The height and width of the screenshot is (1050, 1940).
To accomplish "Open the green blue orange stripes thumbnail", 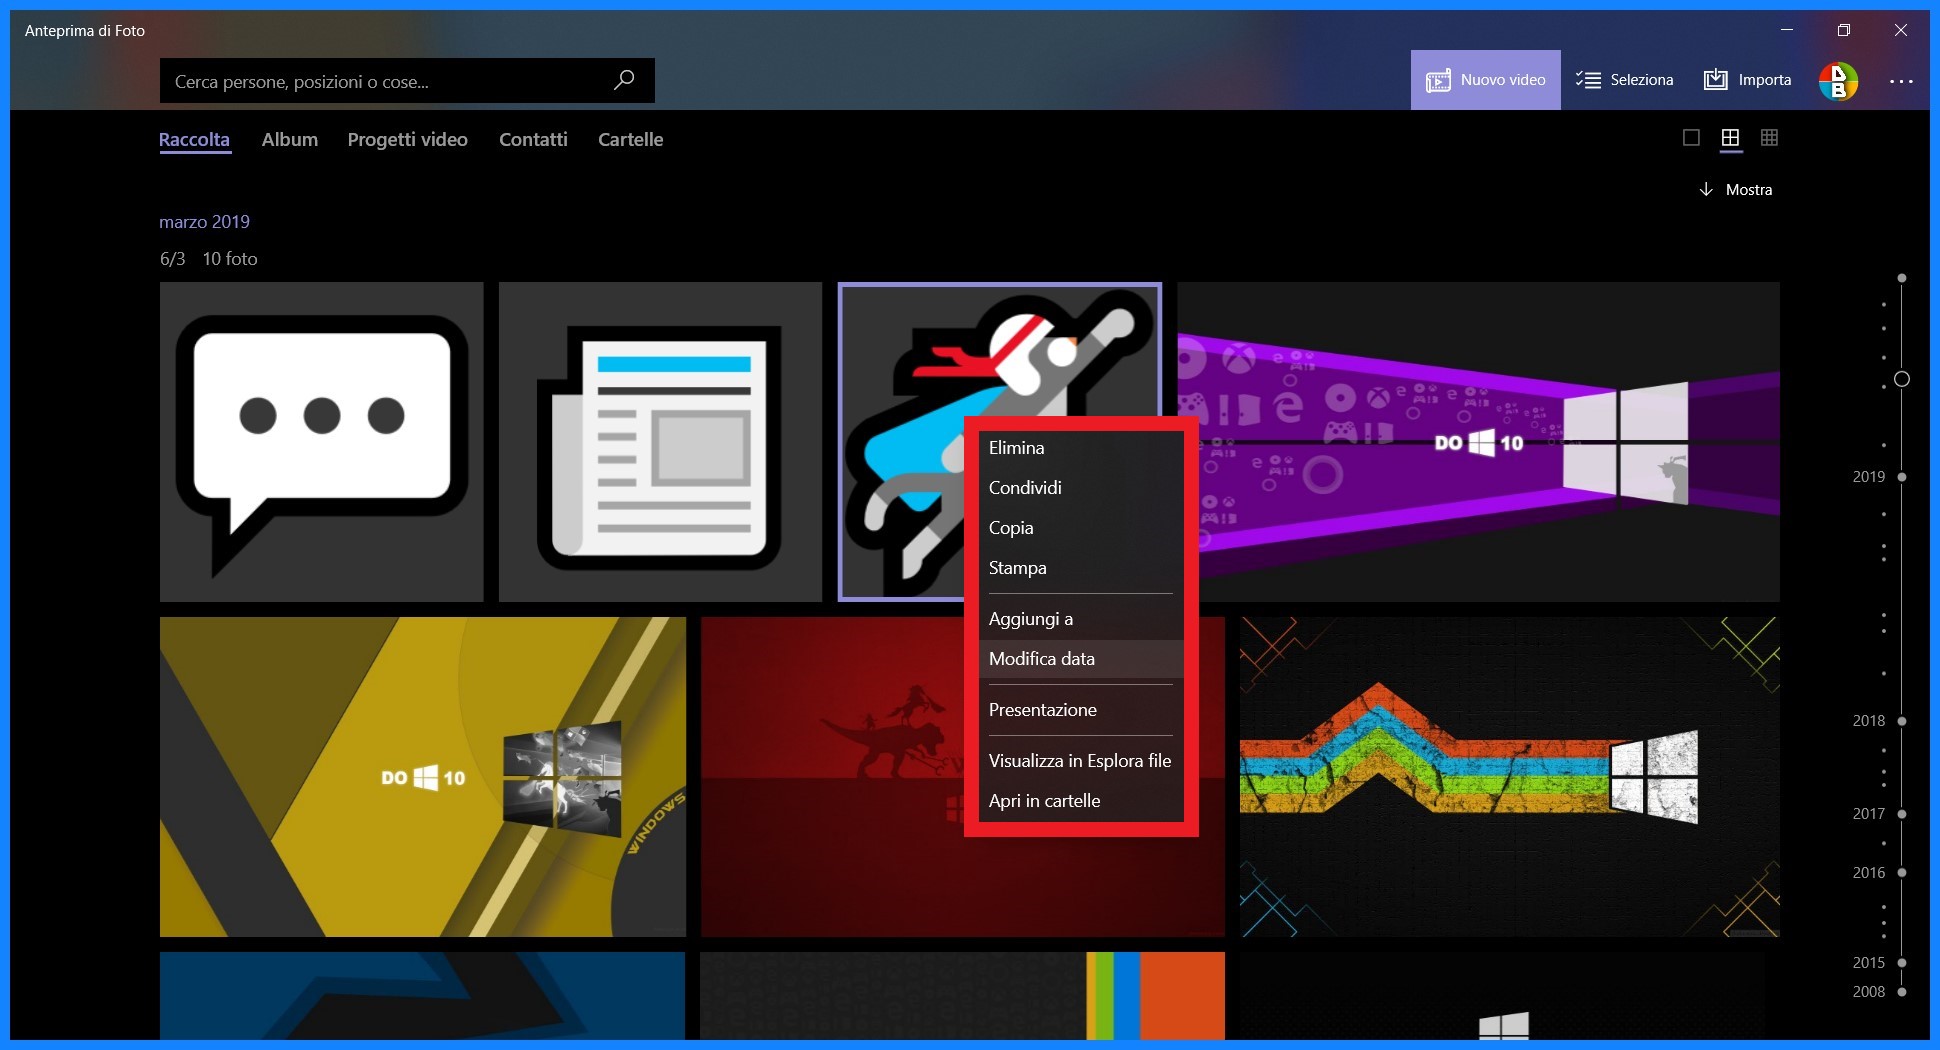I will 963,996.
